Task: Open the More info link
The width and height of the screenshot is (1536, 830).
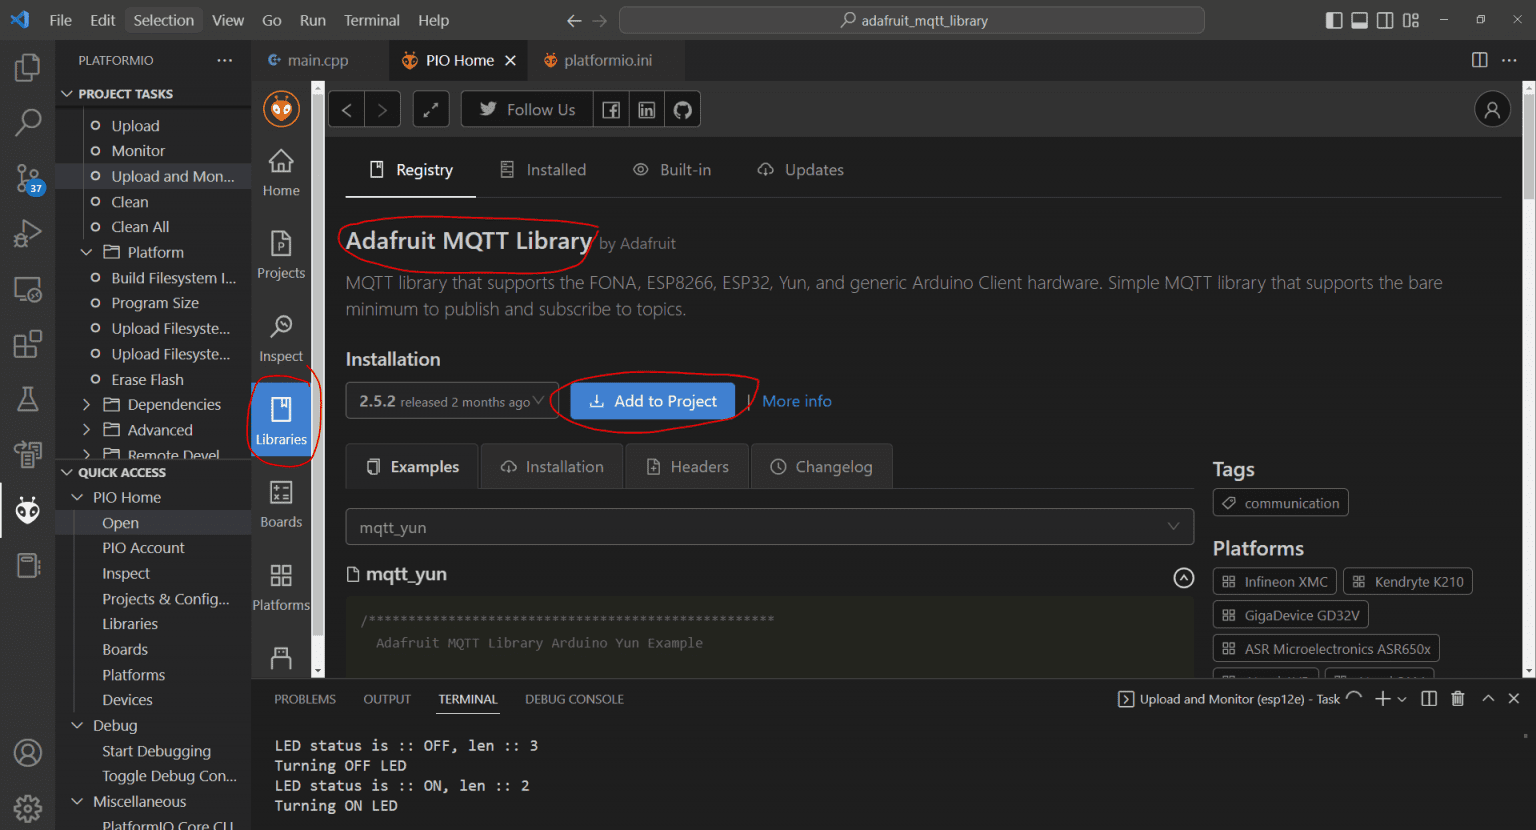Action: point(796,401)
